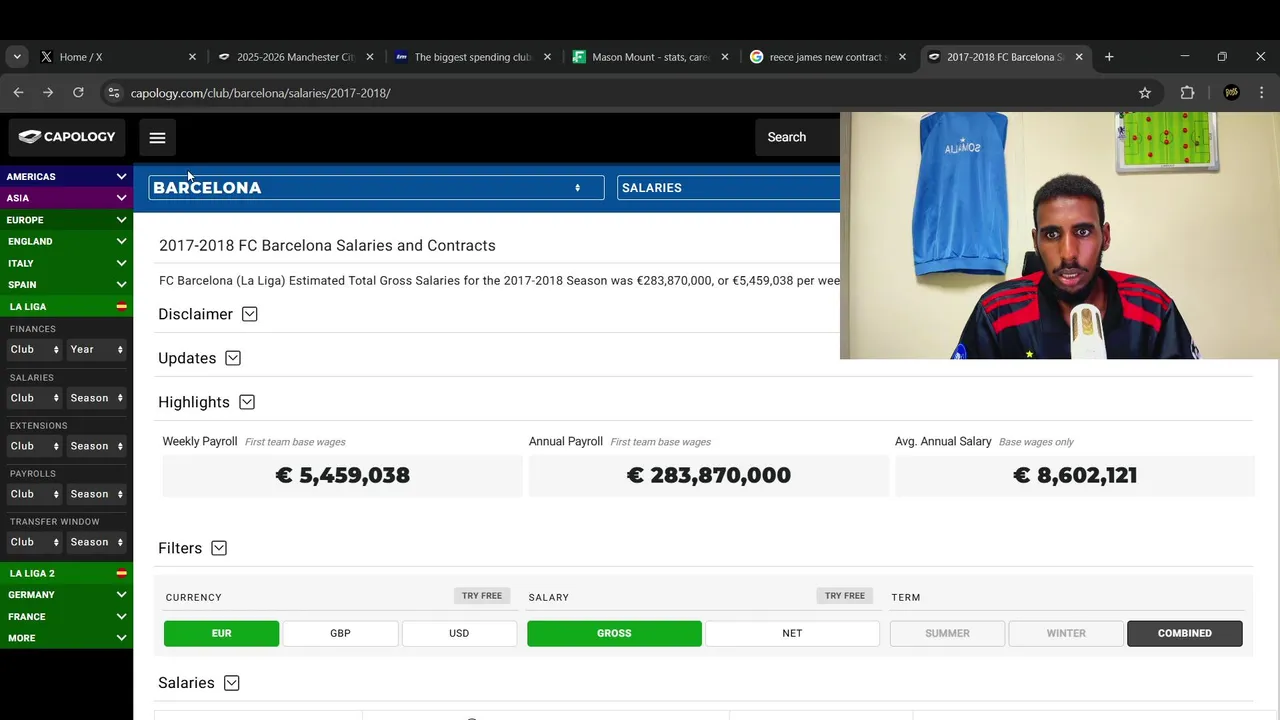Open a new browser tab
This screenshot has height=720, width=1280.
1109,57
